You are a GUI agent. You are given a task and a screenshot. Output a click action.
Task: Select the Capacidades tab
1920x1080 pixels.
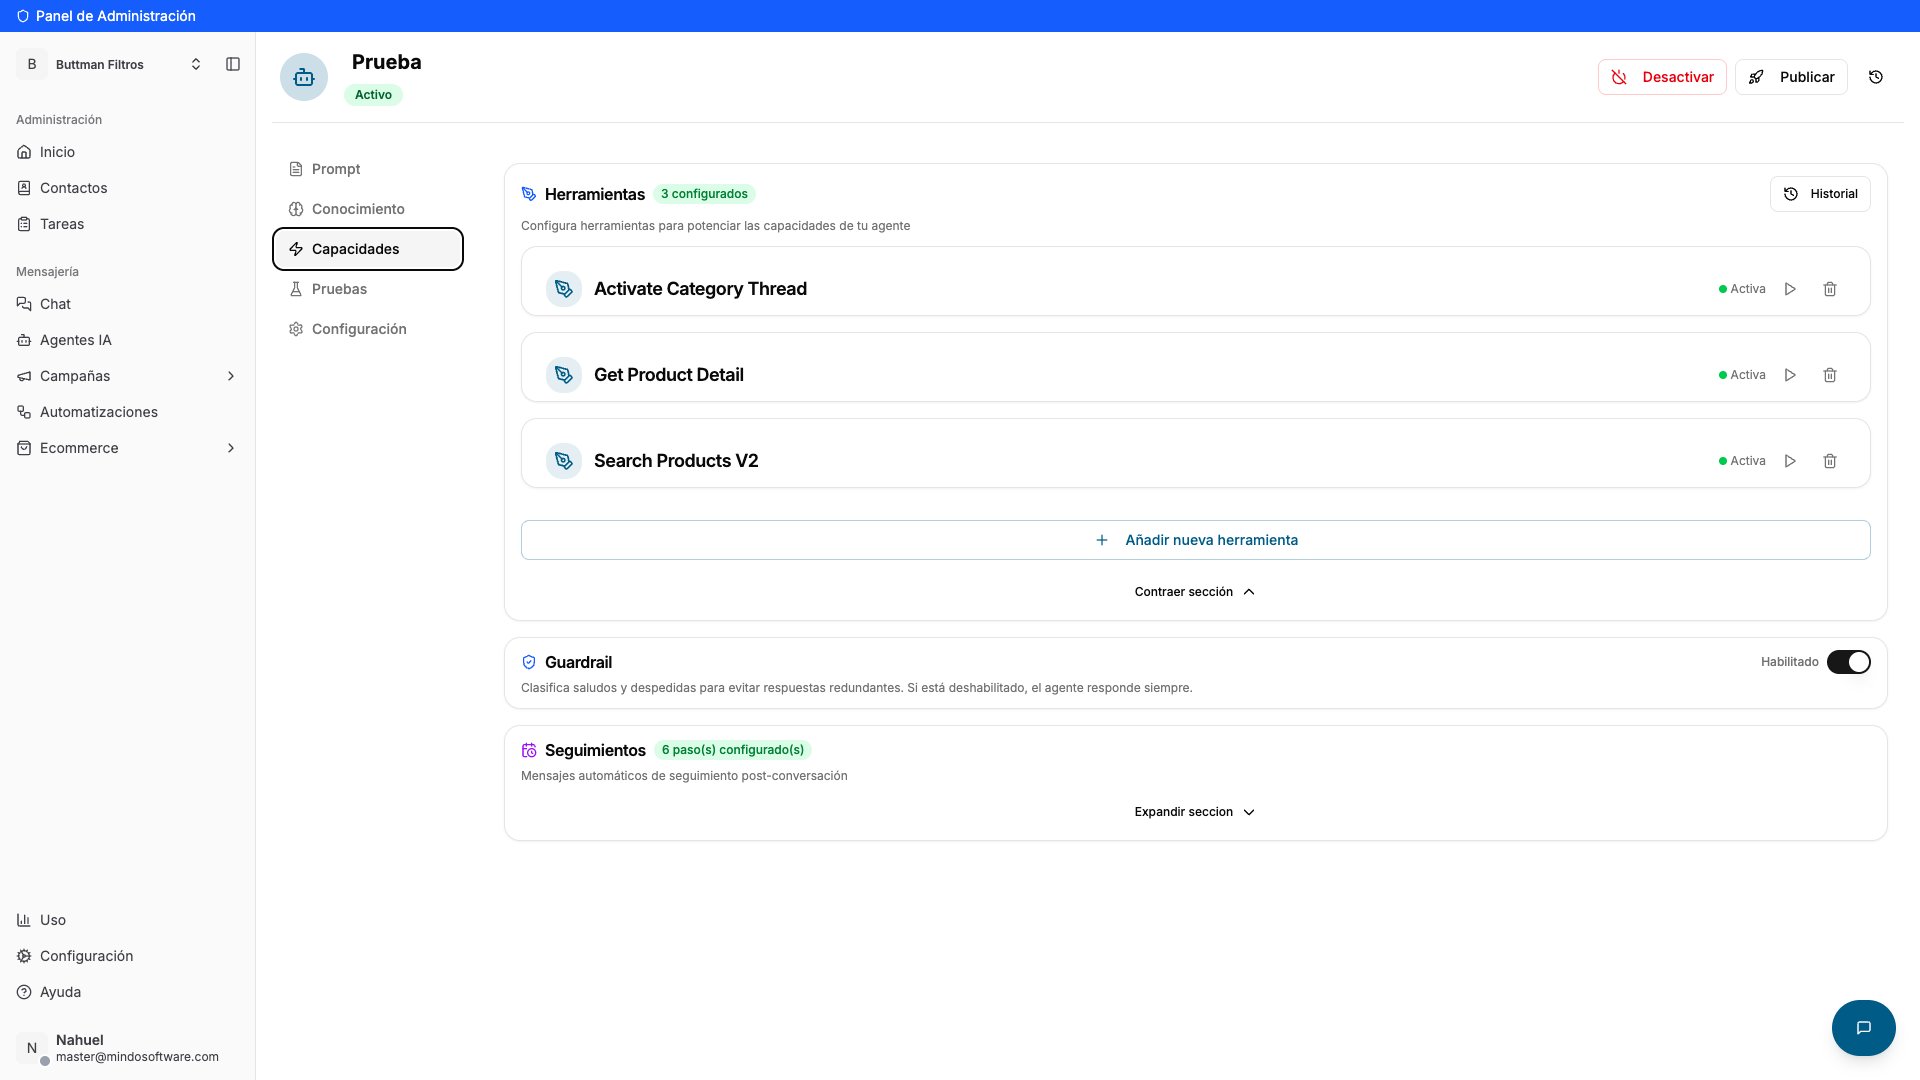tap(368, 249)
